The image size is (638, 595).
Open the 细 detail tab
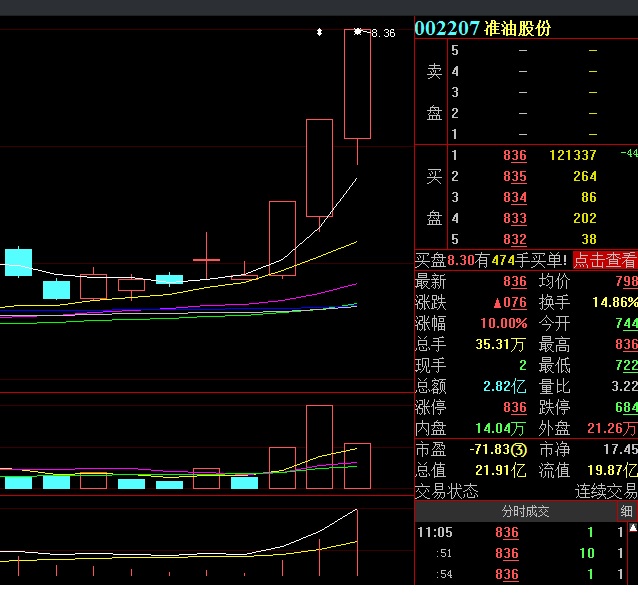pyautogui.click(x=627, y=511)
